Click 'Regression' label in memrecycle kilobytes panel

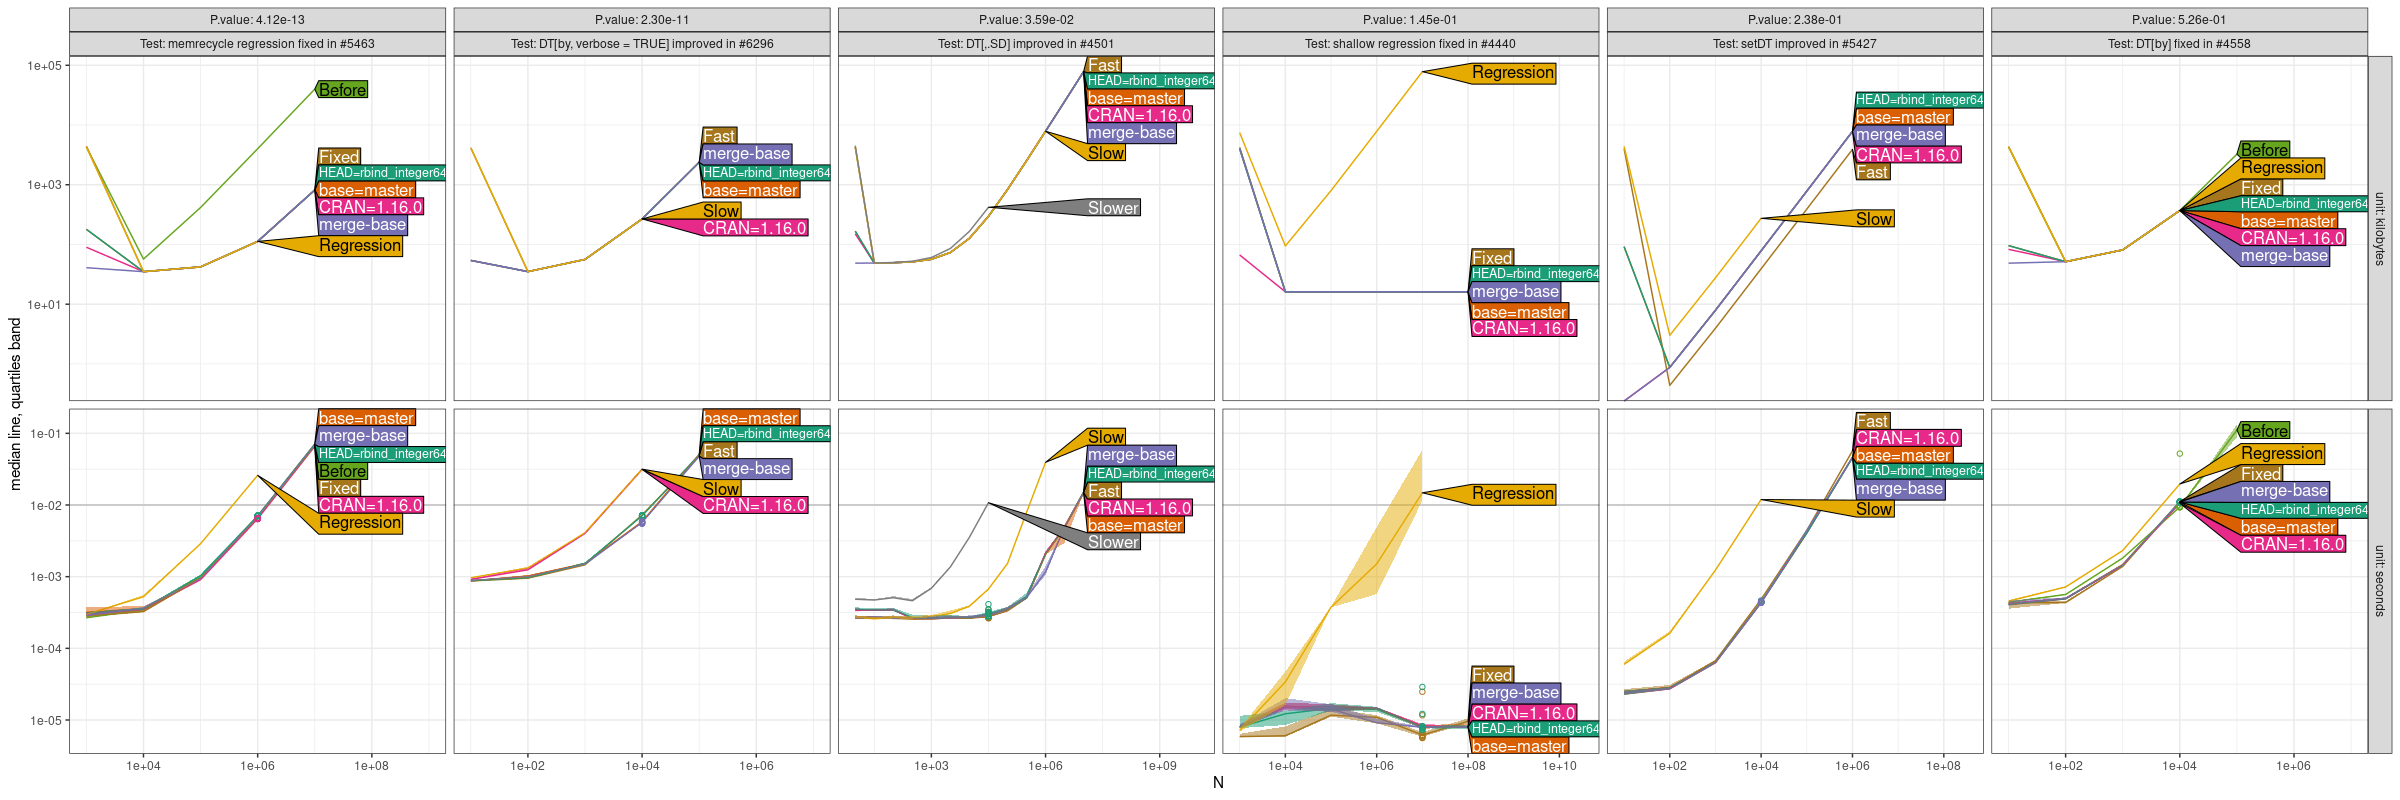(360, 246)
